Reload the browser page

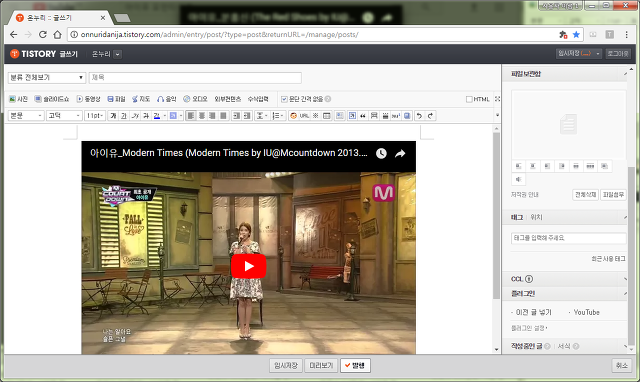coord(42,35)
